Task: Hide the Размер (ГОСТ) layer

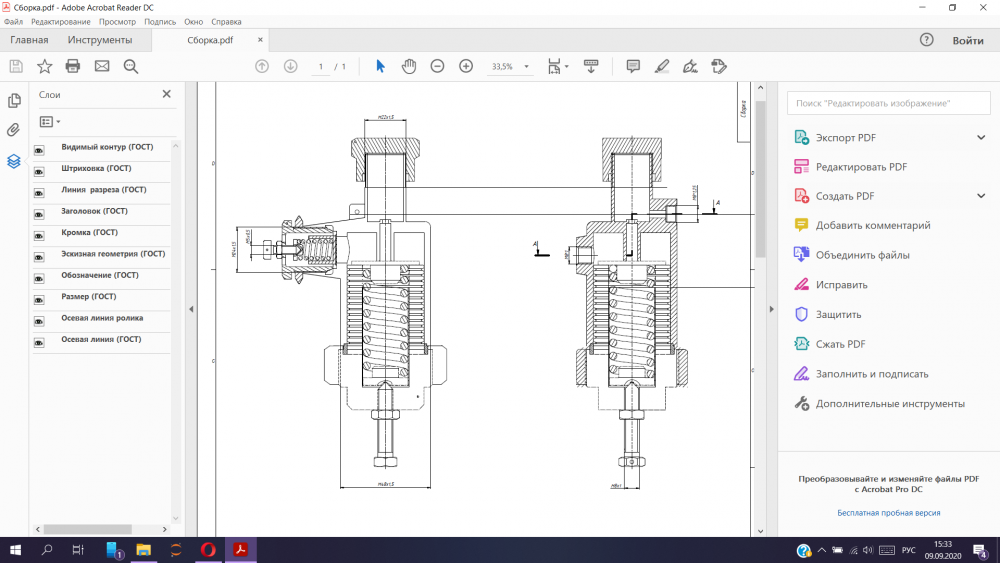Action: coord(40,299)
